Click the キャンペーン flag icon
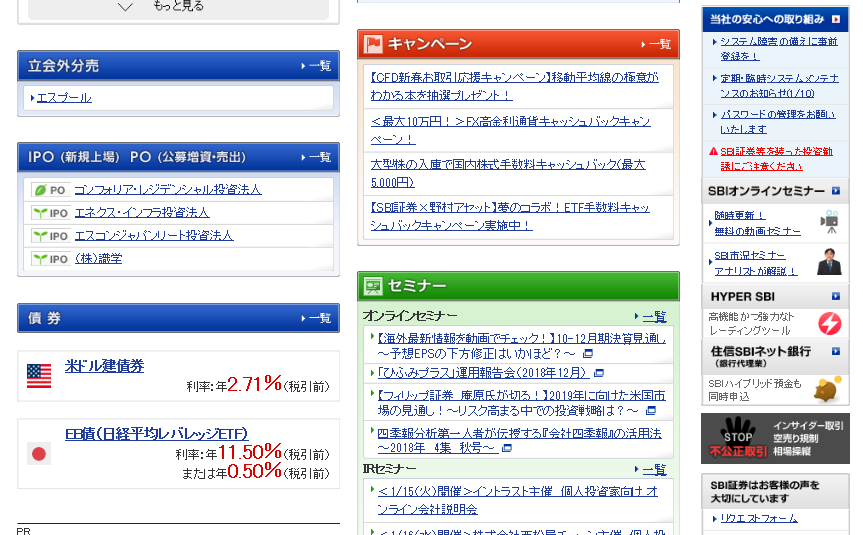 point(373,44)
